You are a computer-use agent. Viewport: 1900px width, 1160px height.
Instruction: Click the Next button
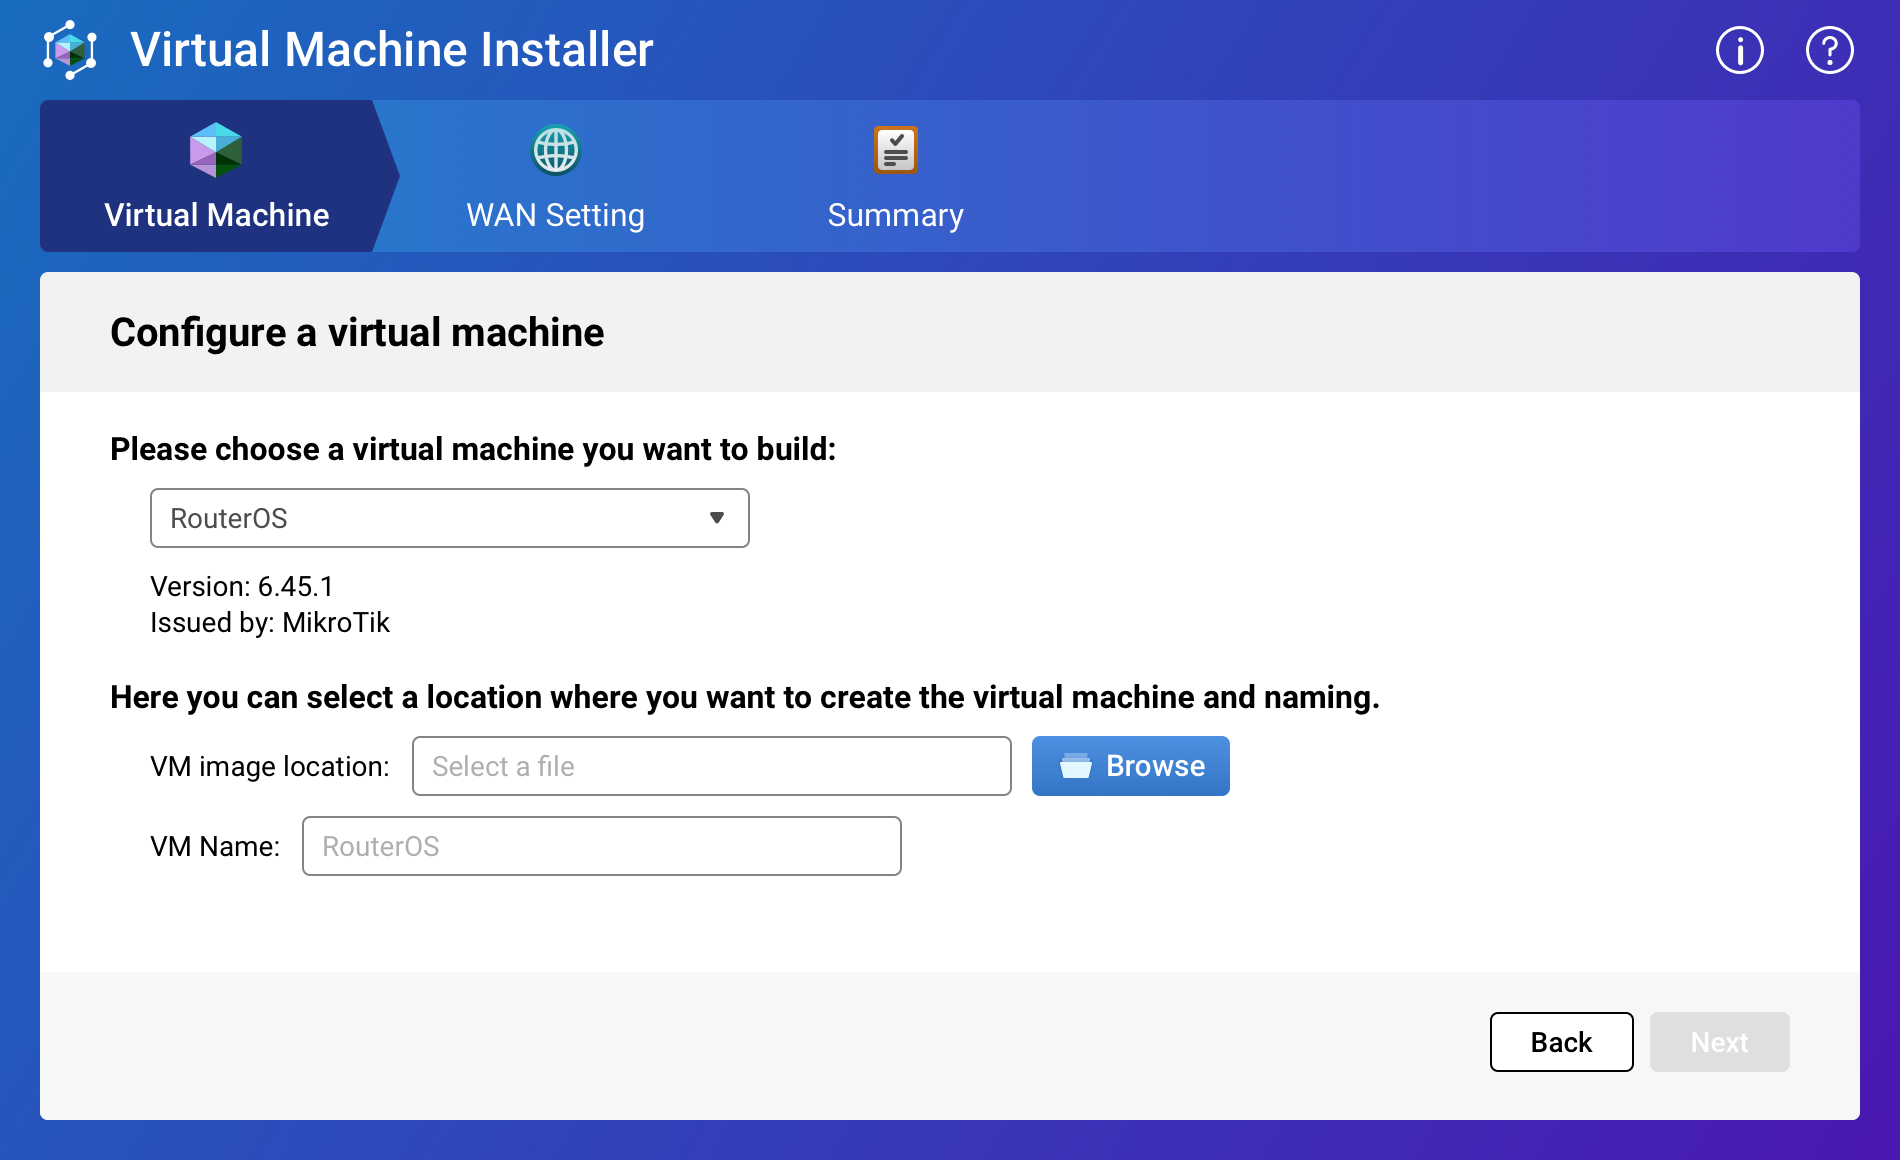1720,1042
